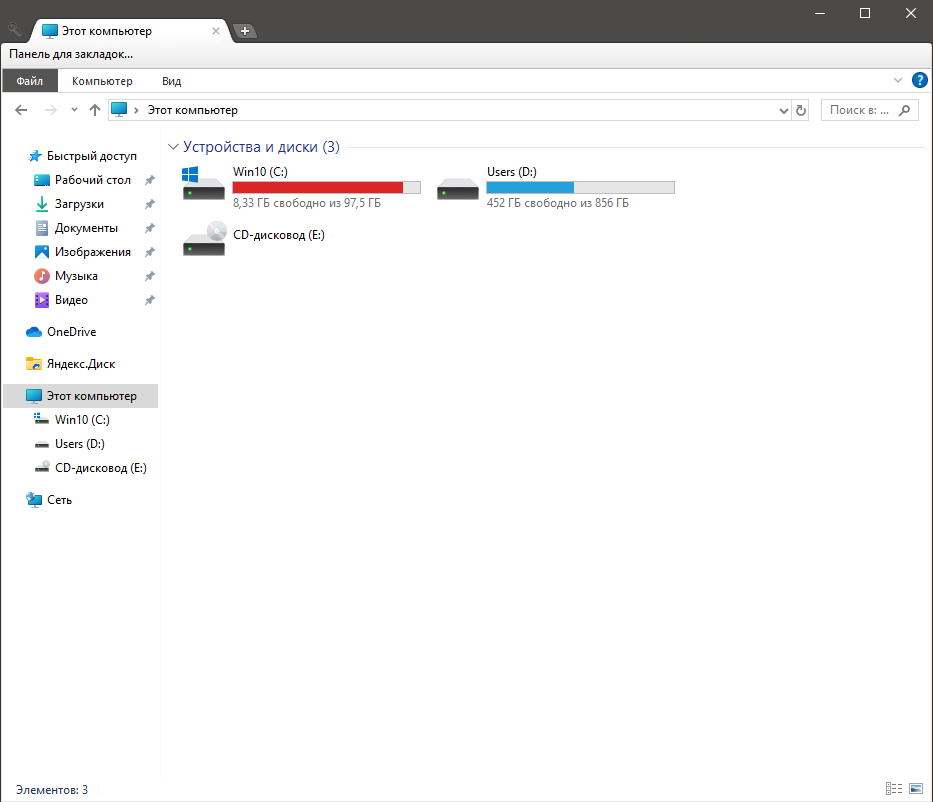This screenshot has width=933, height=802.
Task: Select OneDrive in the navigation pane
Action: point(71,332)
